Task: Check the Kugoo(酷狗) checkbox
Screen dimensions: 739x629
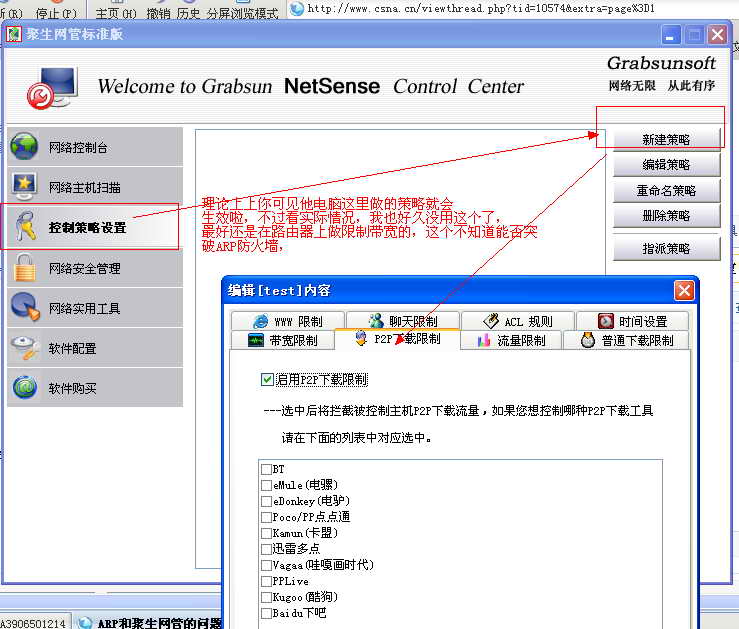Action: [x=266, y=597]
